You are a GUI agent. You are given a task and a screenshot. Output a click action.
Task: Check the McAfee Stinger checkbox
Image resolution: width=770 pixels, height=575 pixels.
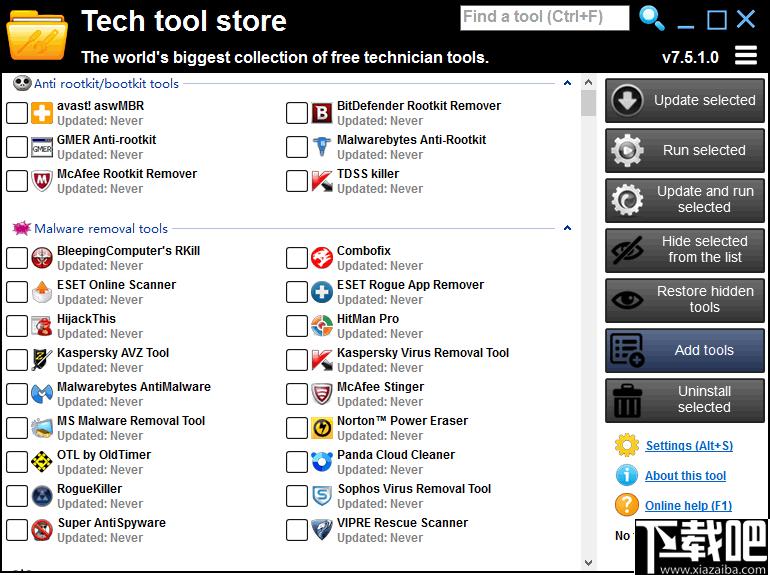(x=297, y=394)
